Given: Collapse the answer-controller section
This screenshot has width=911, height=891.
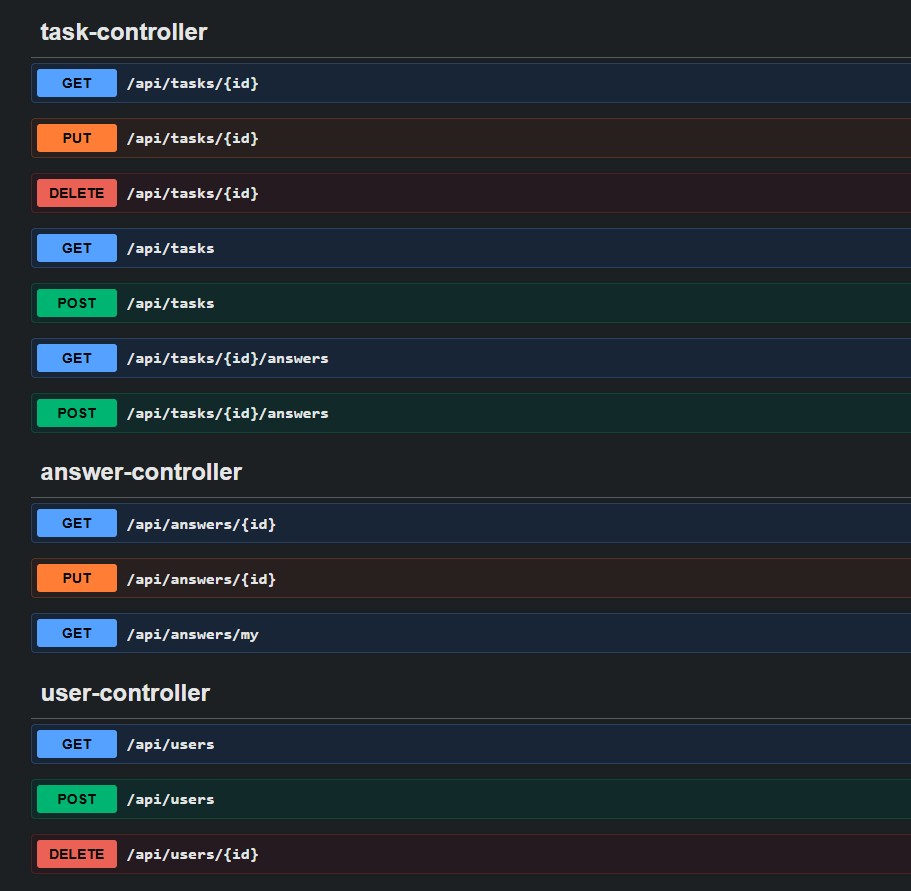Looking at the screenshot, I should pyautogui.click(x=141, y=472).
